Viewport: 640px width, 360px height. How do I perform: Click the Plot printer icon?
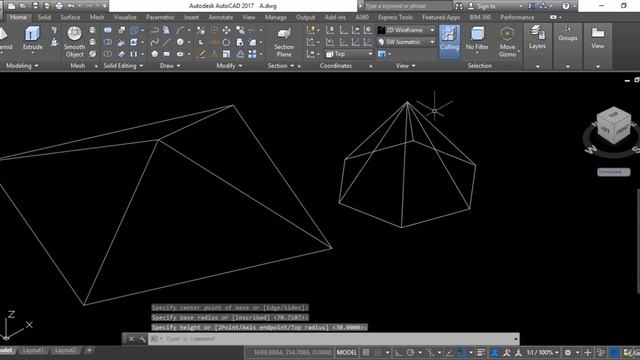tap(59, 6)
